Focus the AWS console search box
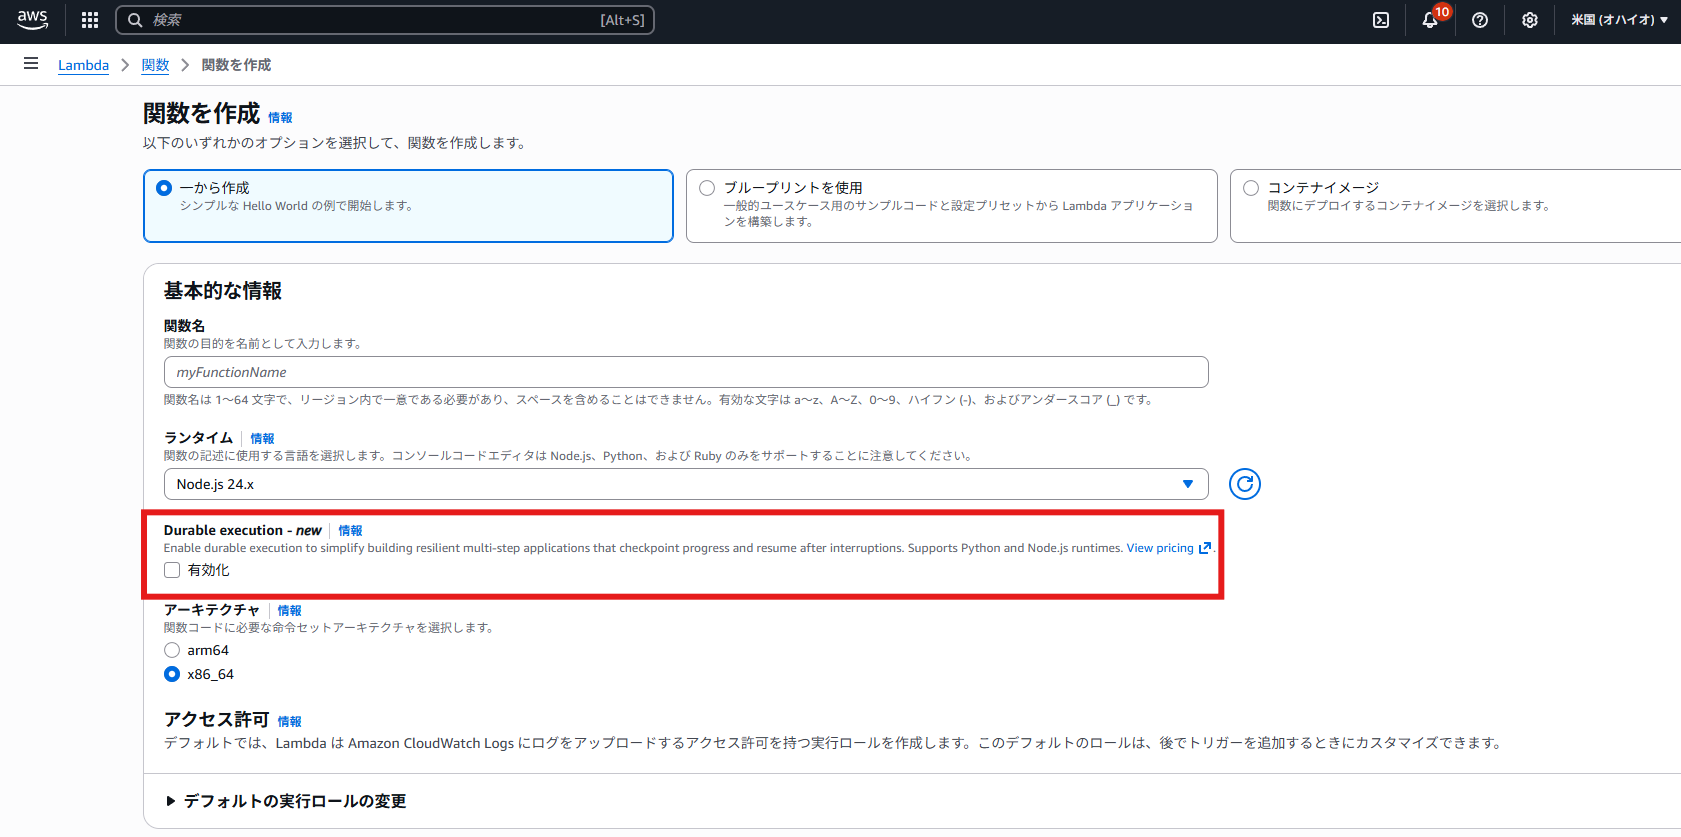Screen dimensions: 1681x837 tap(385, 20)
